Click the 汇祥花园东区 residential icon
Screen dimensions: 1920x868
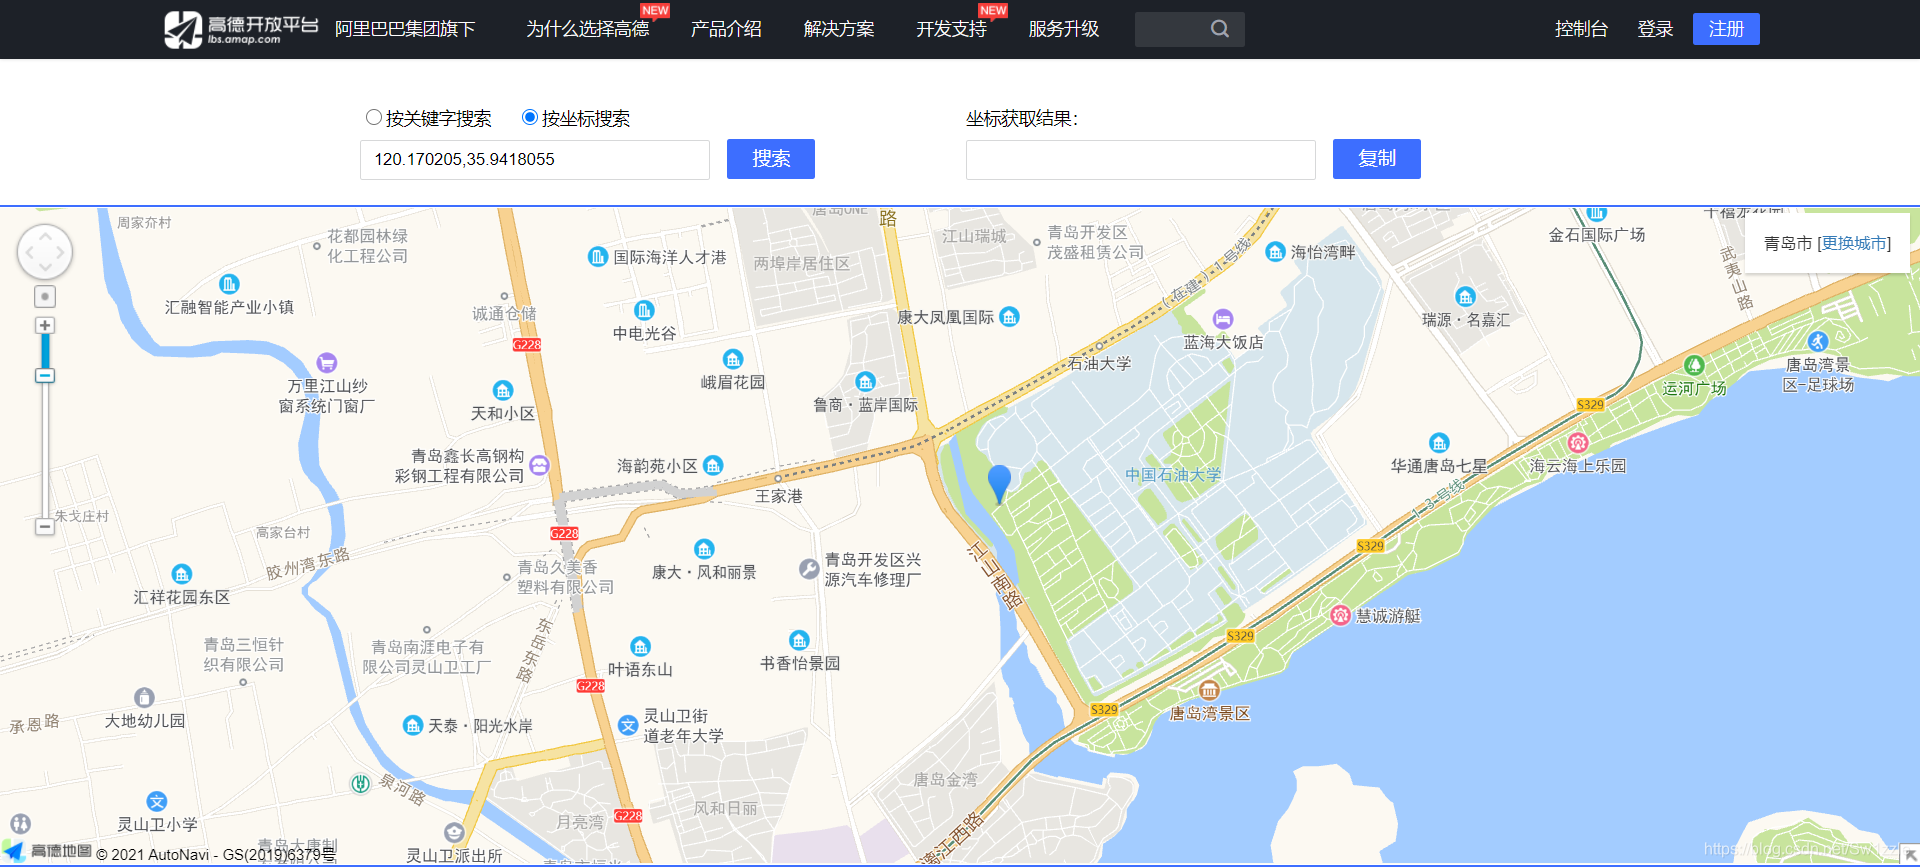pos(181,574)
